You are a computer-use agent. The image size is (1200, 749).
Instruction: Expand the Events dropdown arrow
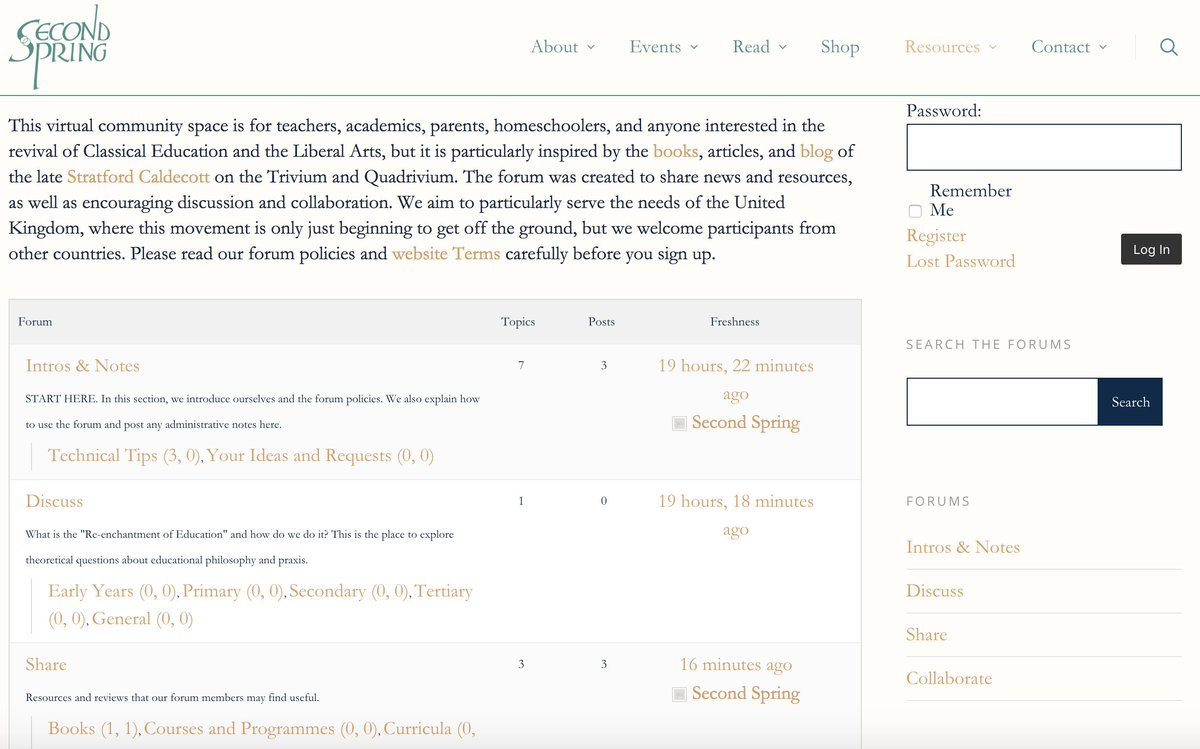pyautogui.click(x=694, y=47)
